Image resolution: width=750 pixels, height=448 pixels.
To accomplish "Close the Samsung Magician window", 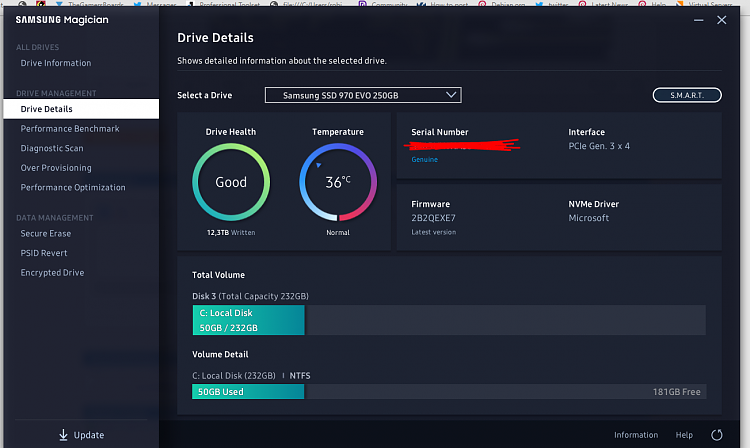I will 721,20.
